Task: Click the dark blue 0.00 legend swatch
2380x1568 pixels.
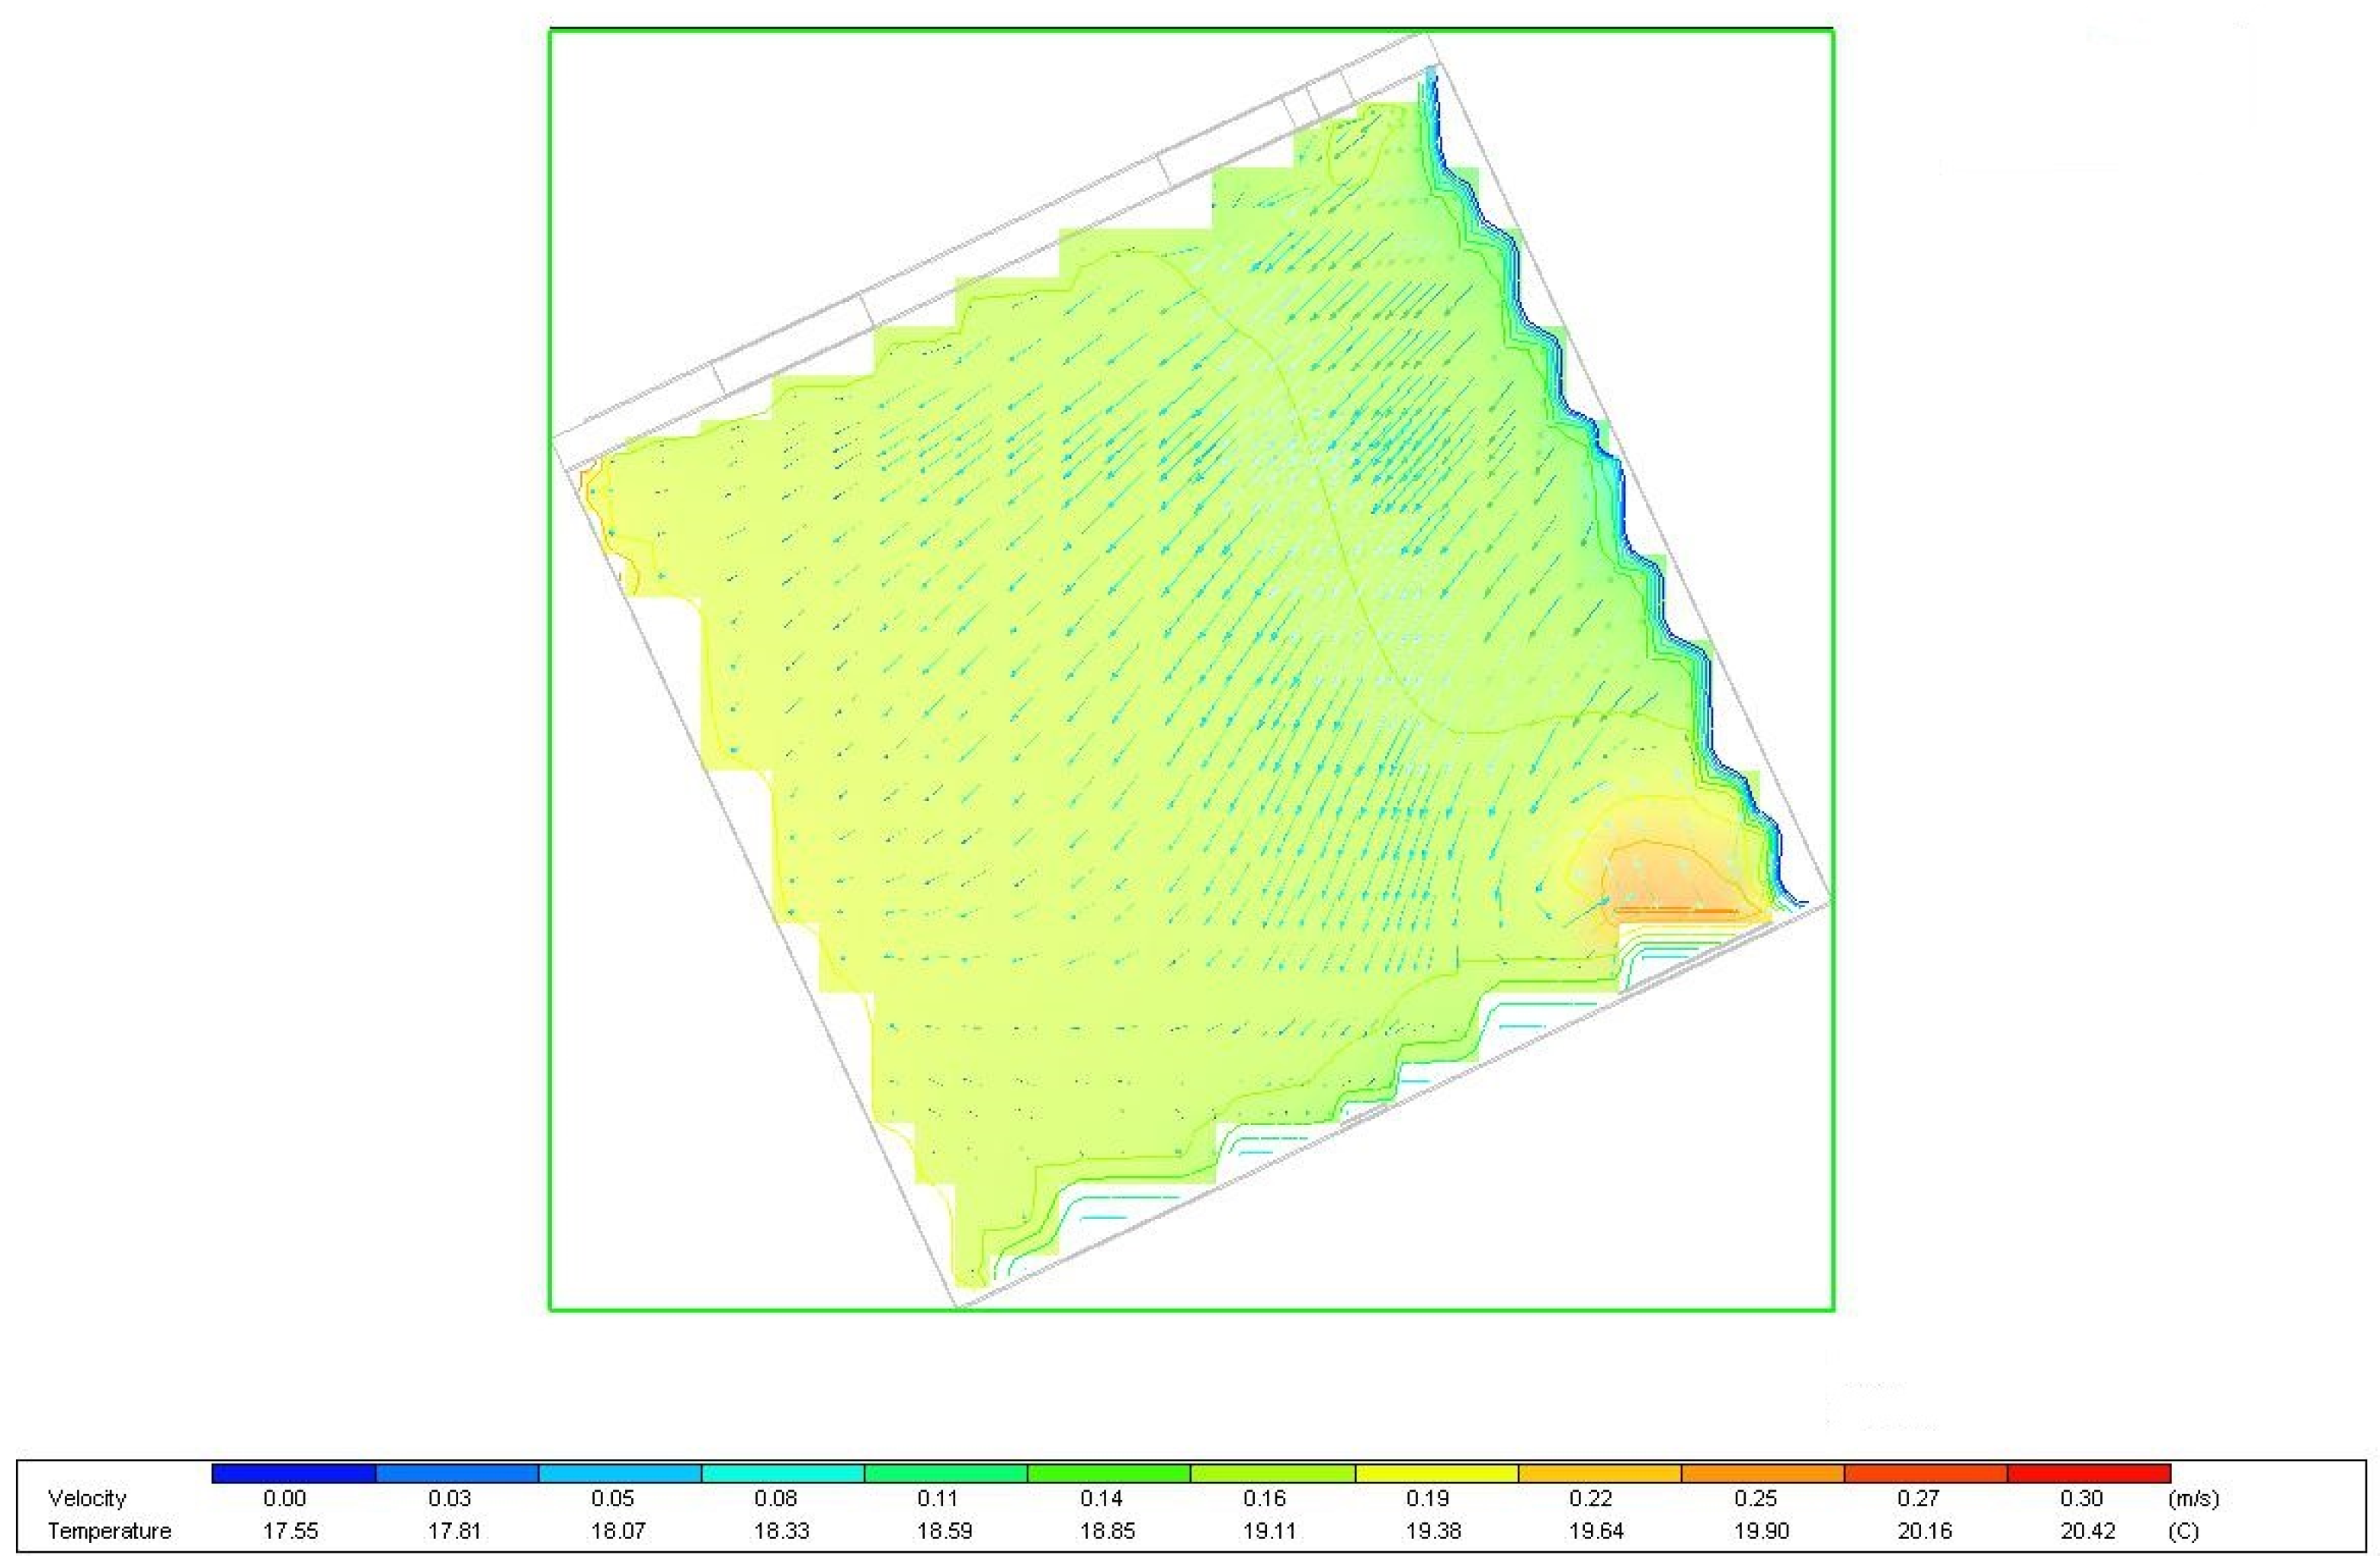Action: pyautogui.click(x=293, y=1473)
